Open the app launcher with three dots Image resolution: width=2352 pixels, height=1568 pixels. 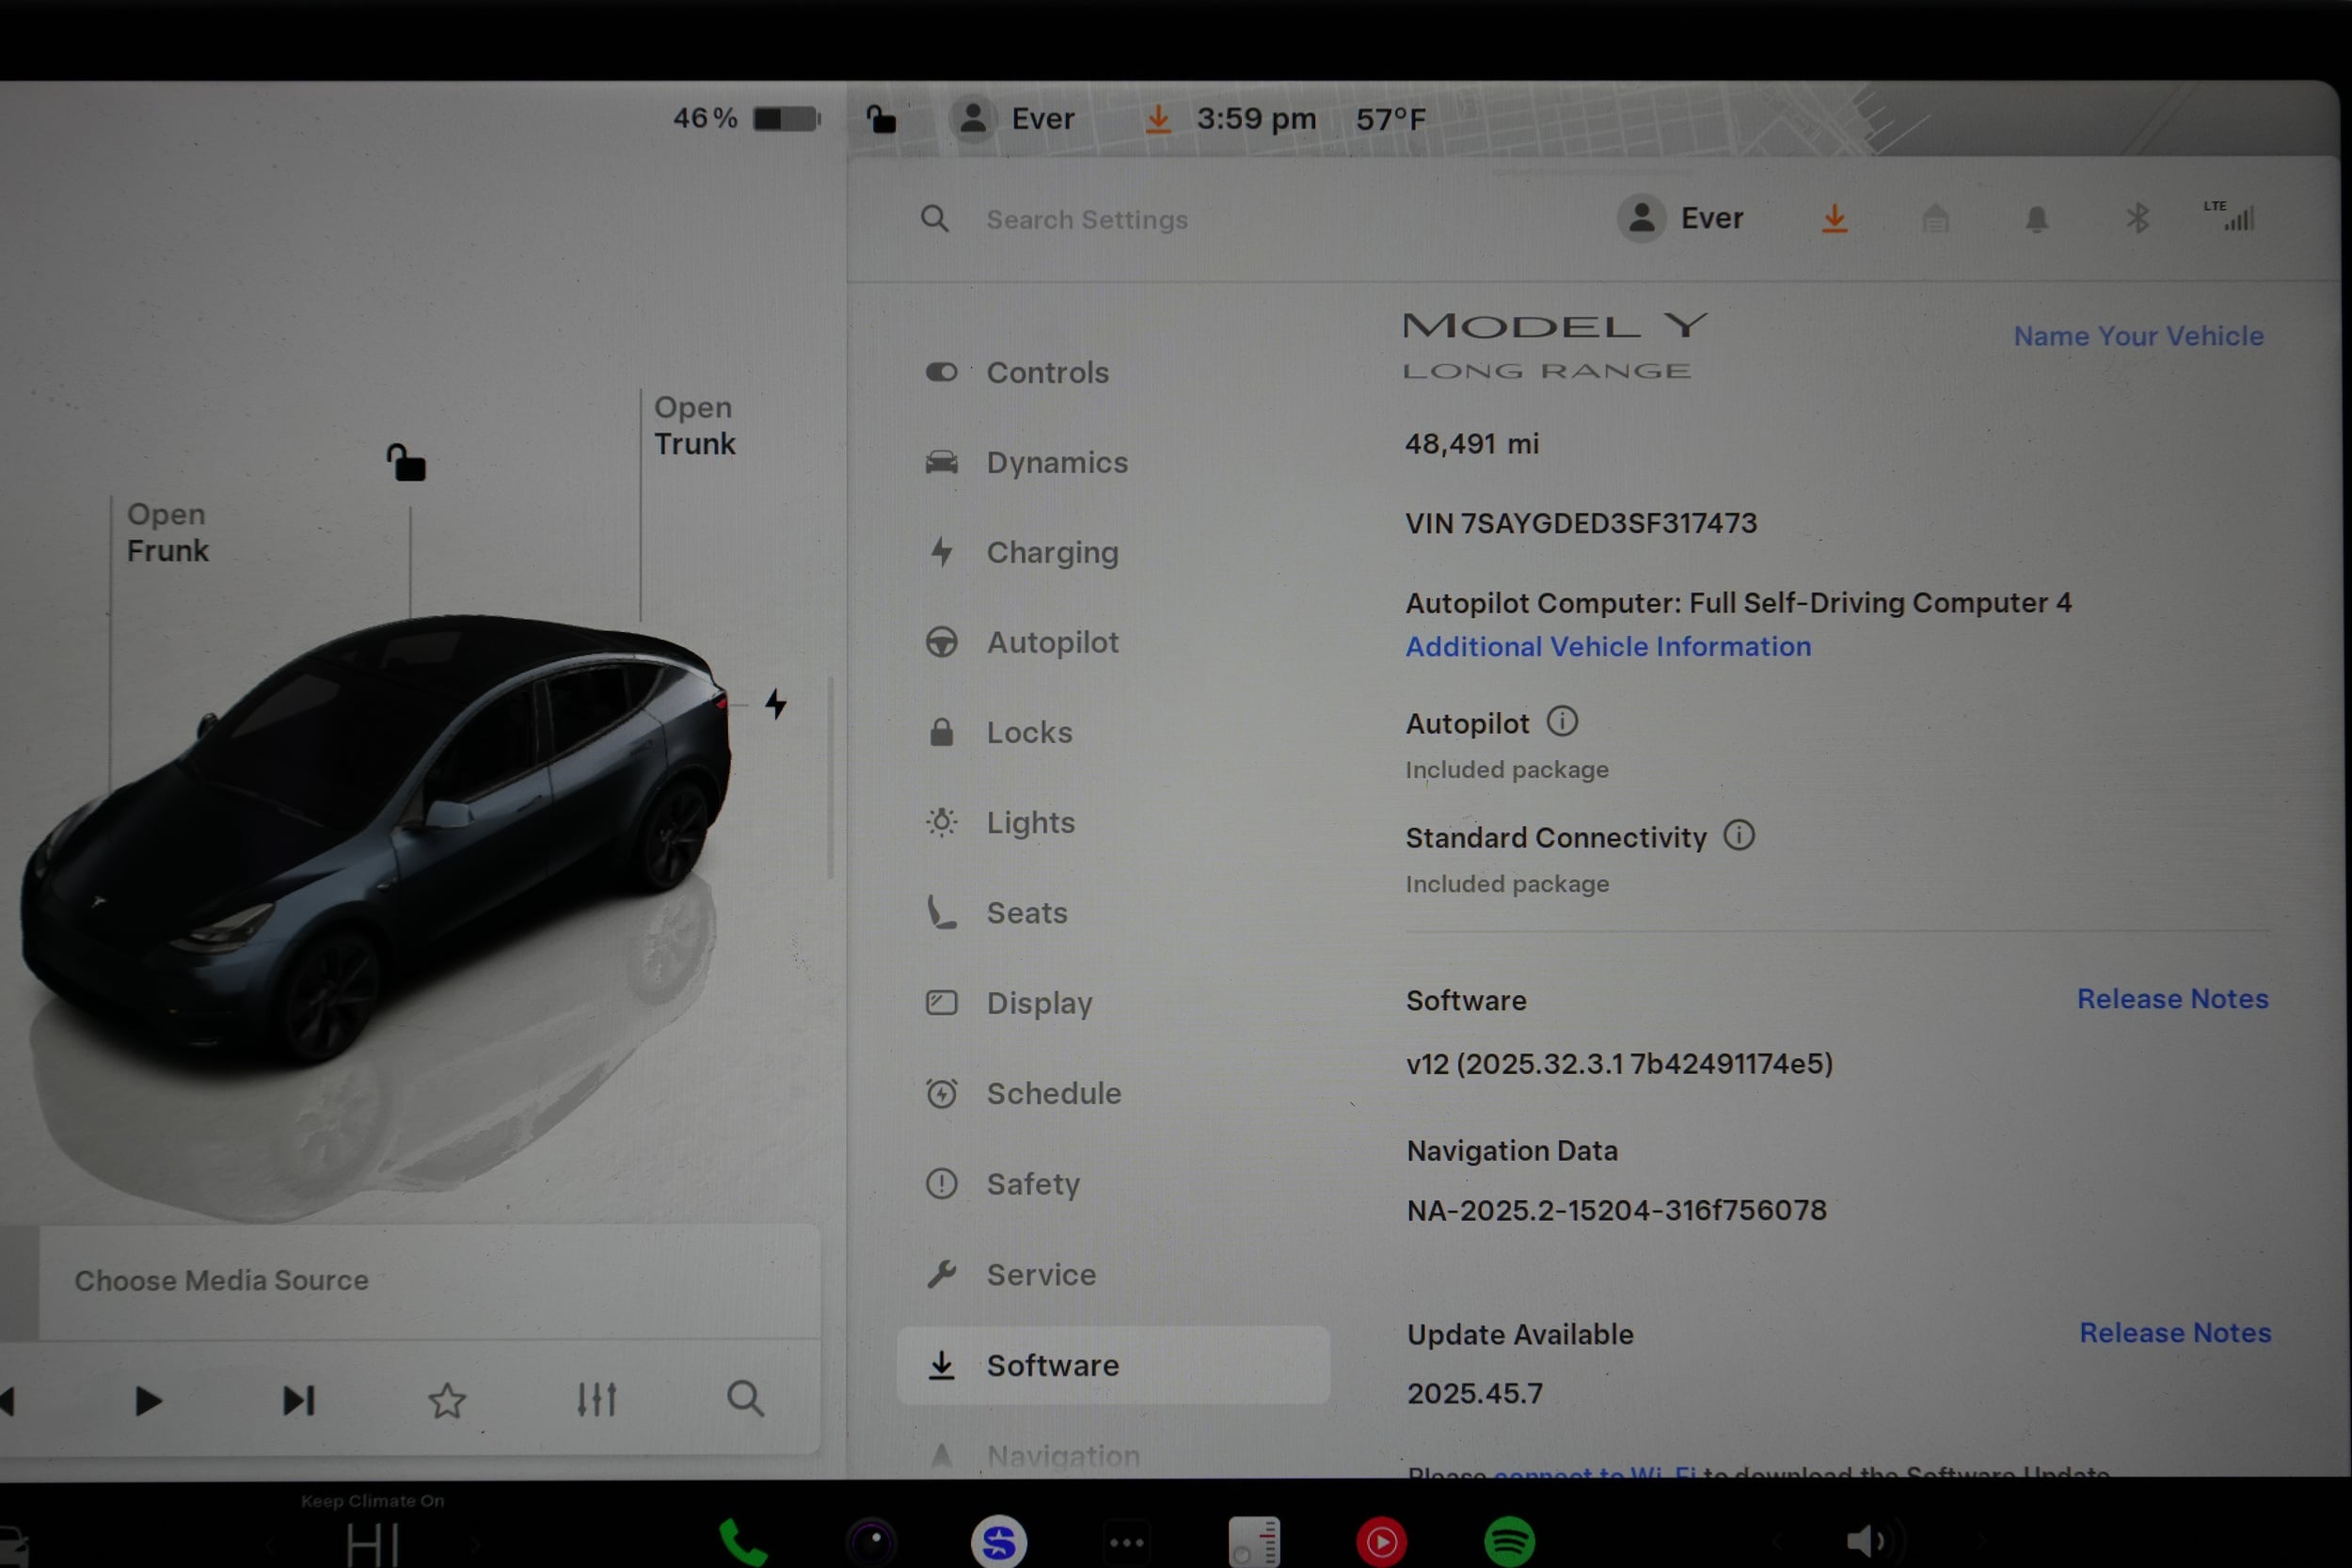[x=1127, y=1541]
